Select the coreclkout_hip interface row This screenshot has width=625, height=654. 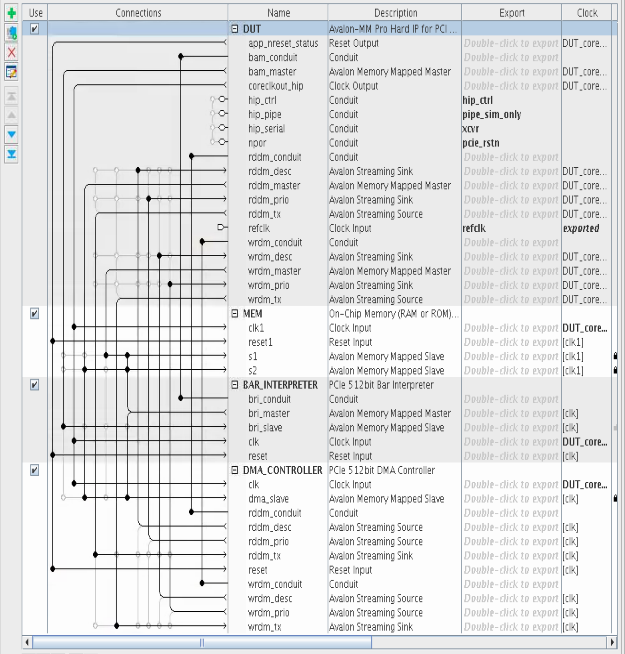click(x=276, y=86)
